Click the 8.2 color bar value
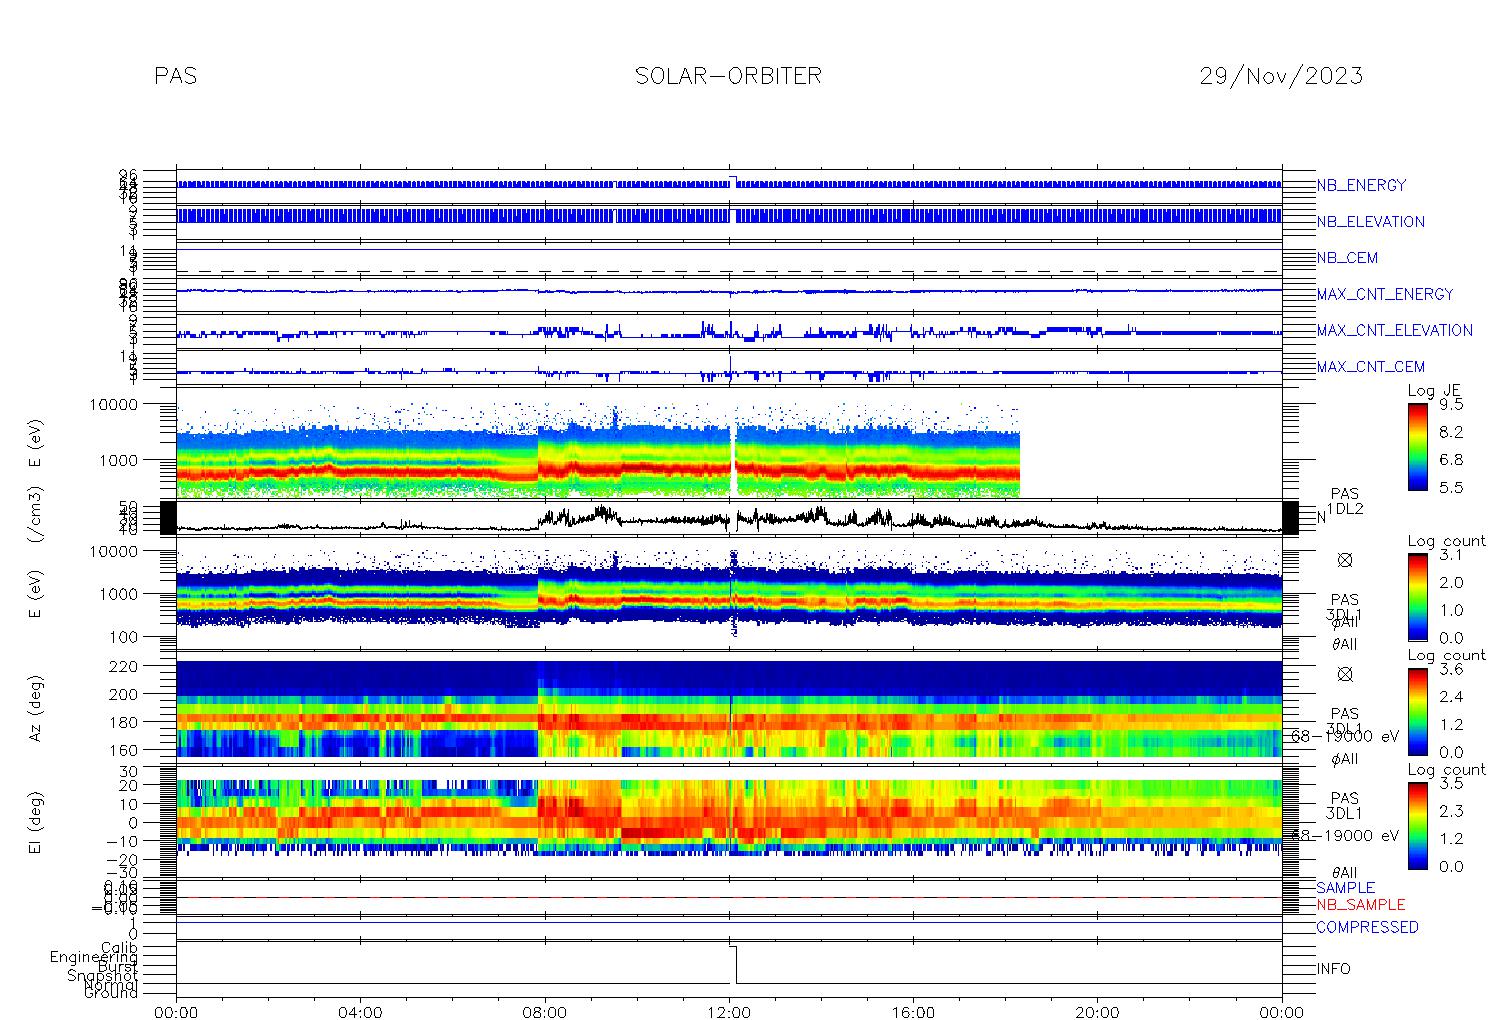Viewport: 1512px width, 1020px height. tap(1451, 432)
